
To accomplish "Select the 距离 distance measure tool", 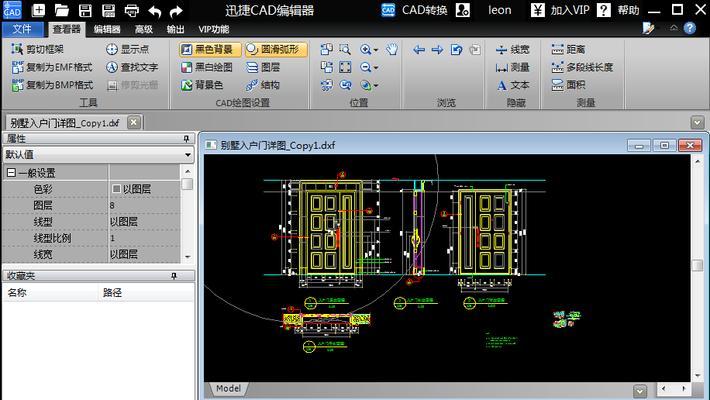I will [568, 49].
